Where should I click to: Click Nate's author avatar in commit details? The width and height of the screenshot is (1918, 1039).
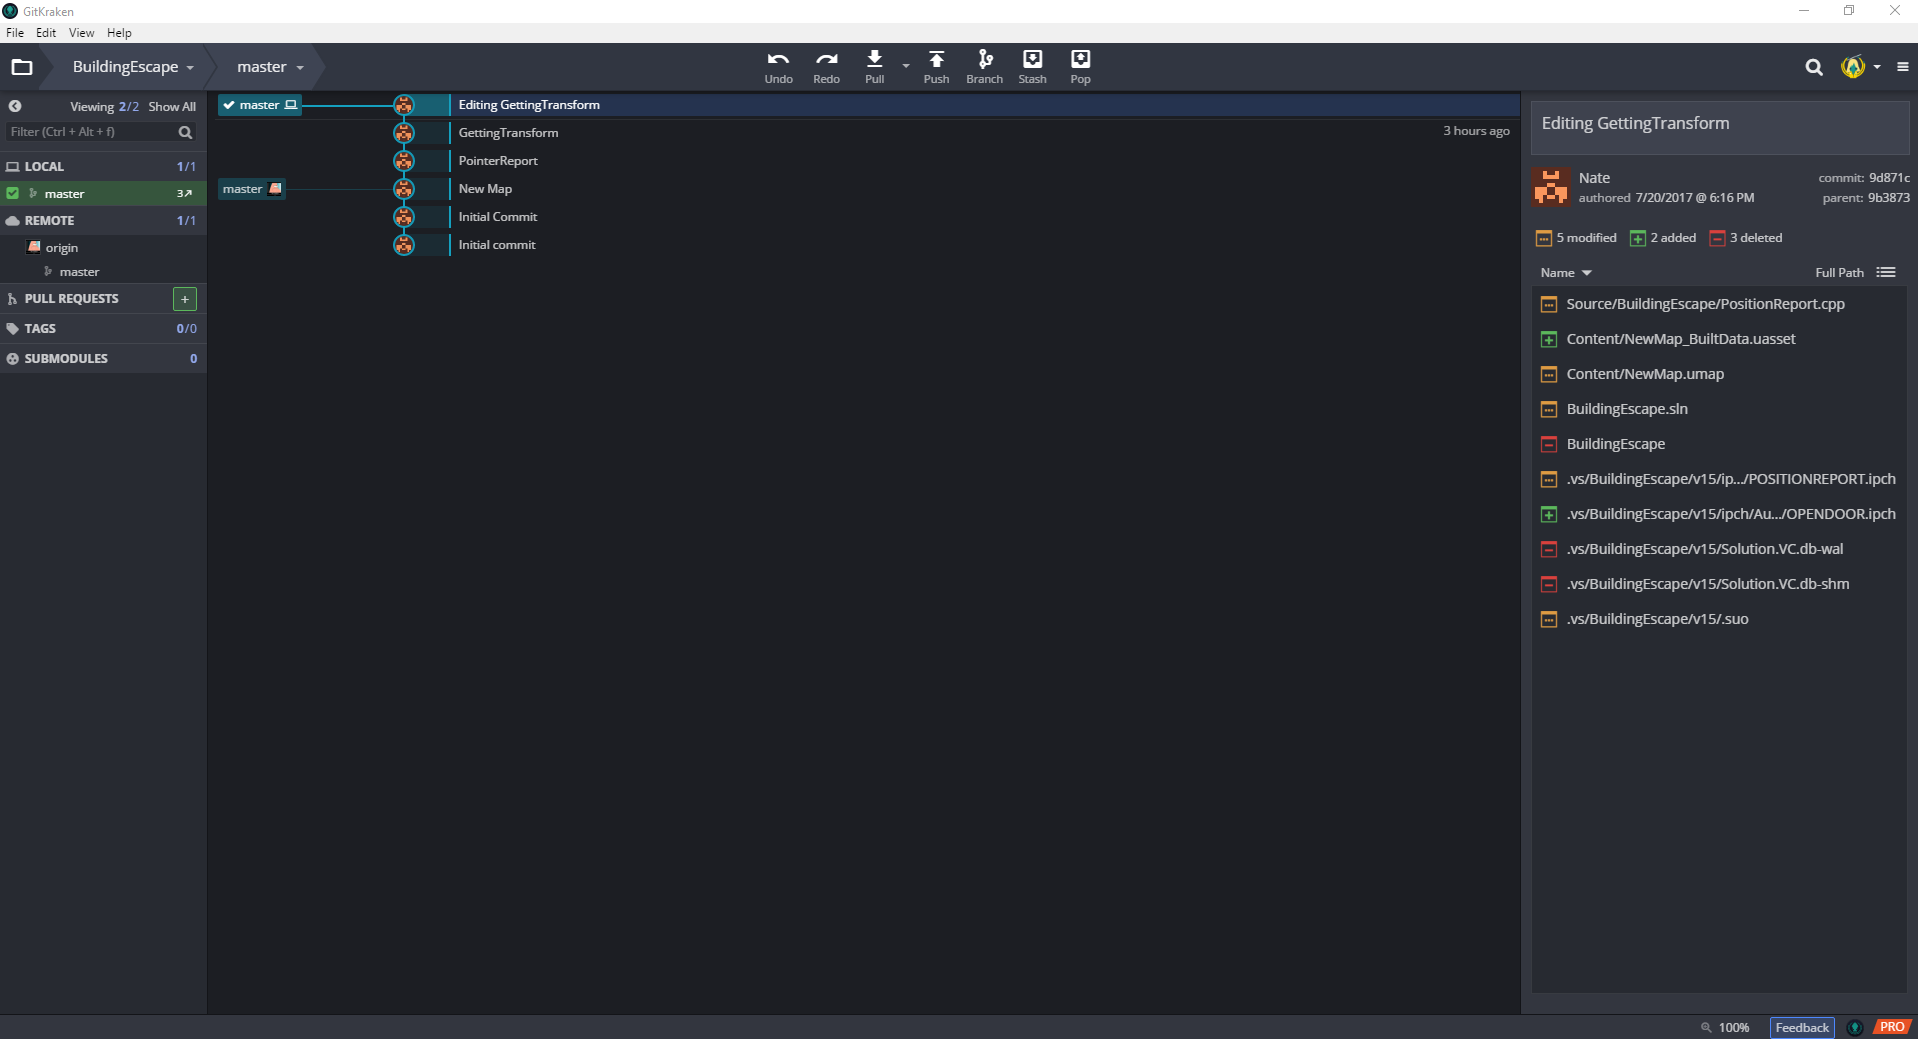pos(1551,187)
